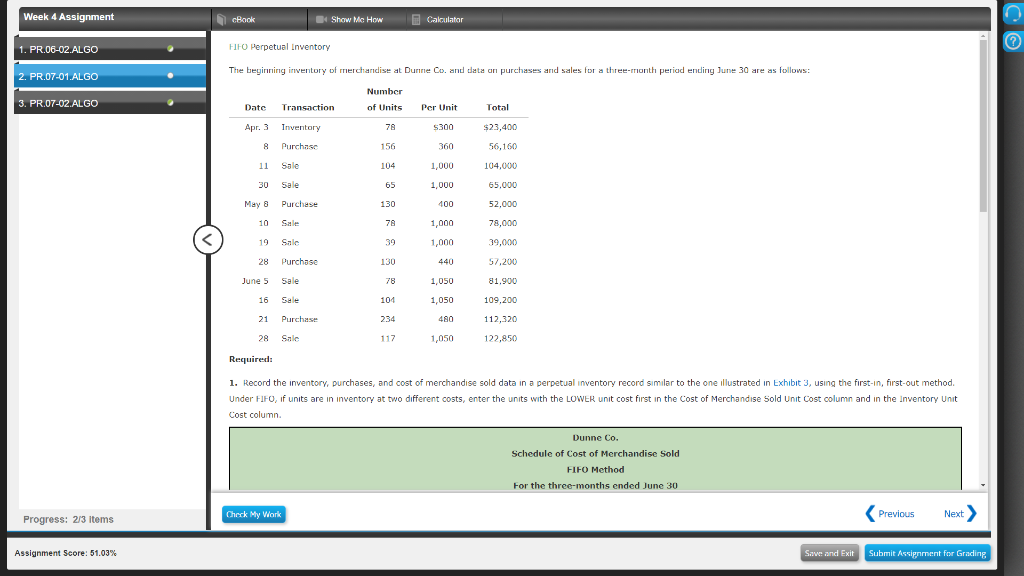
Task: Open the Exhibit 3 link
Action: pos(791,383)
